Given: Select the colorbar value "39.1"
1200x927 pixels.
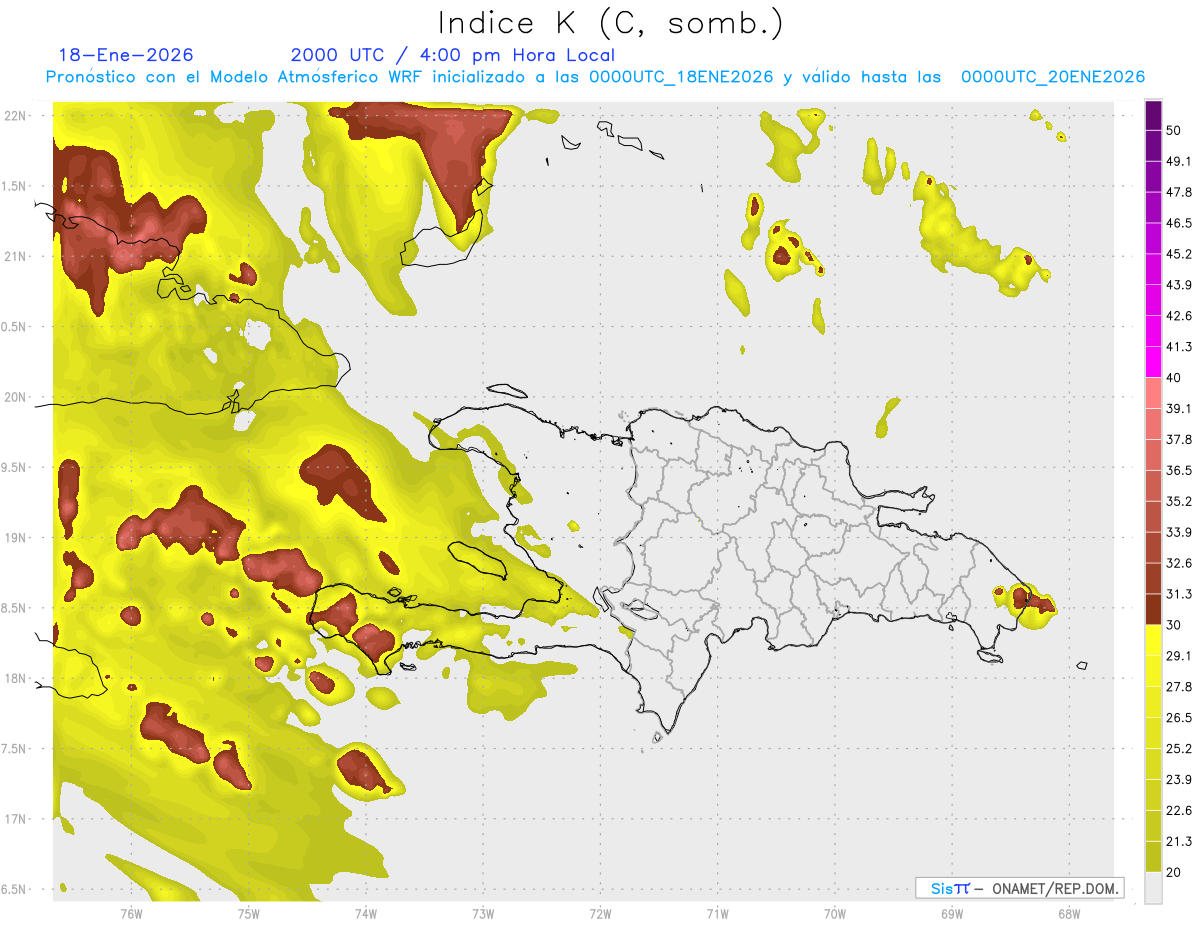Looking at the screenshot, I should click(1179, 409).
